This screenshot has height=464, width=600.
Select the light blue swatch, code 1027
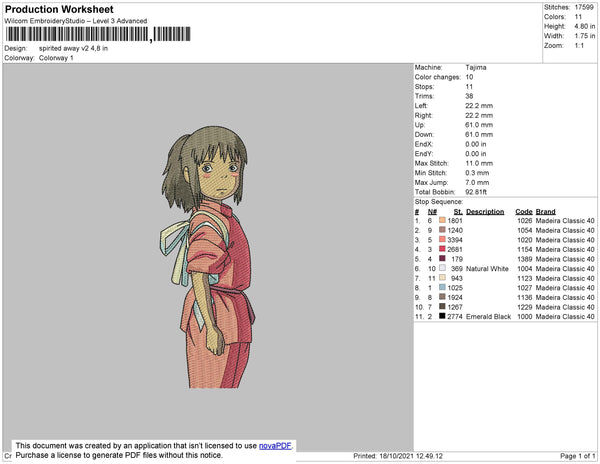442,287
